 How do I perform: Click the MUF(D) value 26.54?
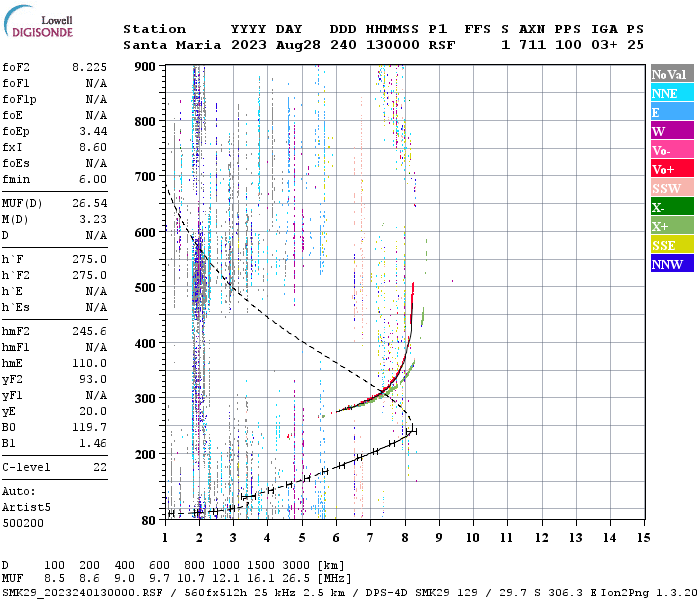click(90, 204)
